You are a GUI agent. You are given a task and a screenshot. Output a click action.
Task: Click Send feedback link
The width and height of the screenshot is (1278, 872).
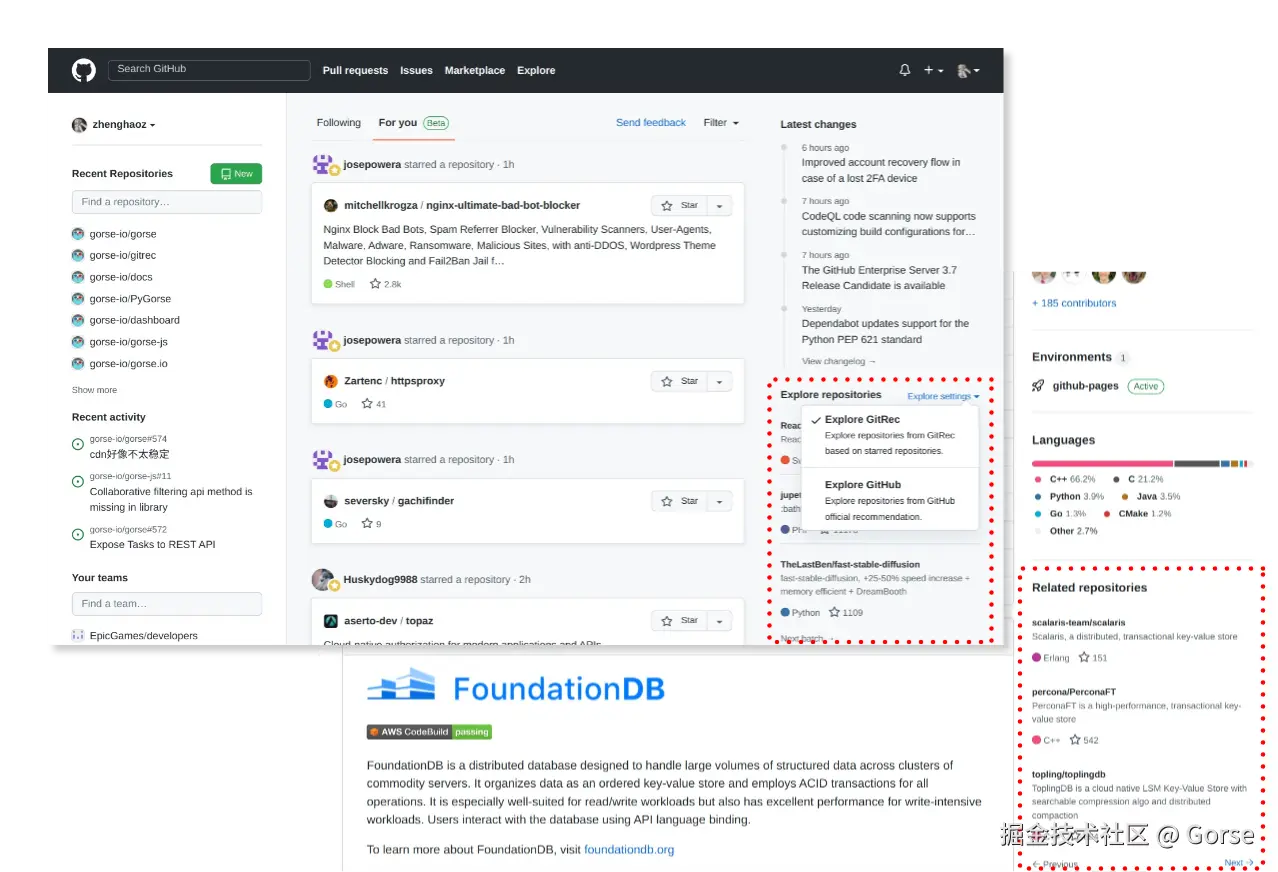coord(651,123)
